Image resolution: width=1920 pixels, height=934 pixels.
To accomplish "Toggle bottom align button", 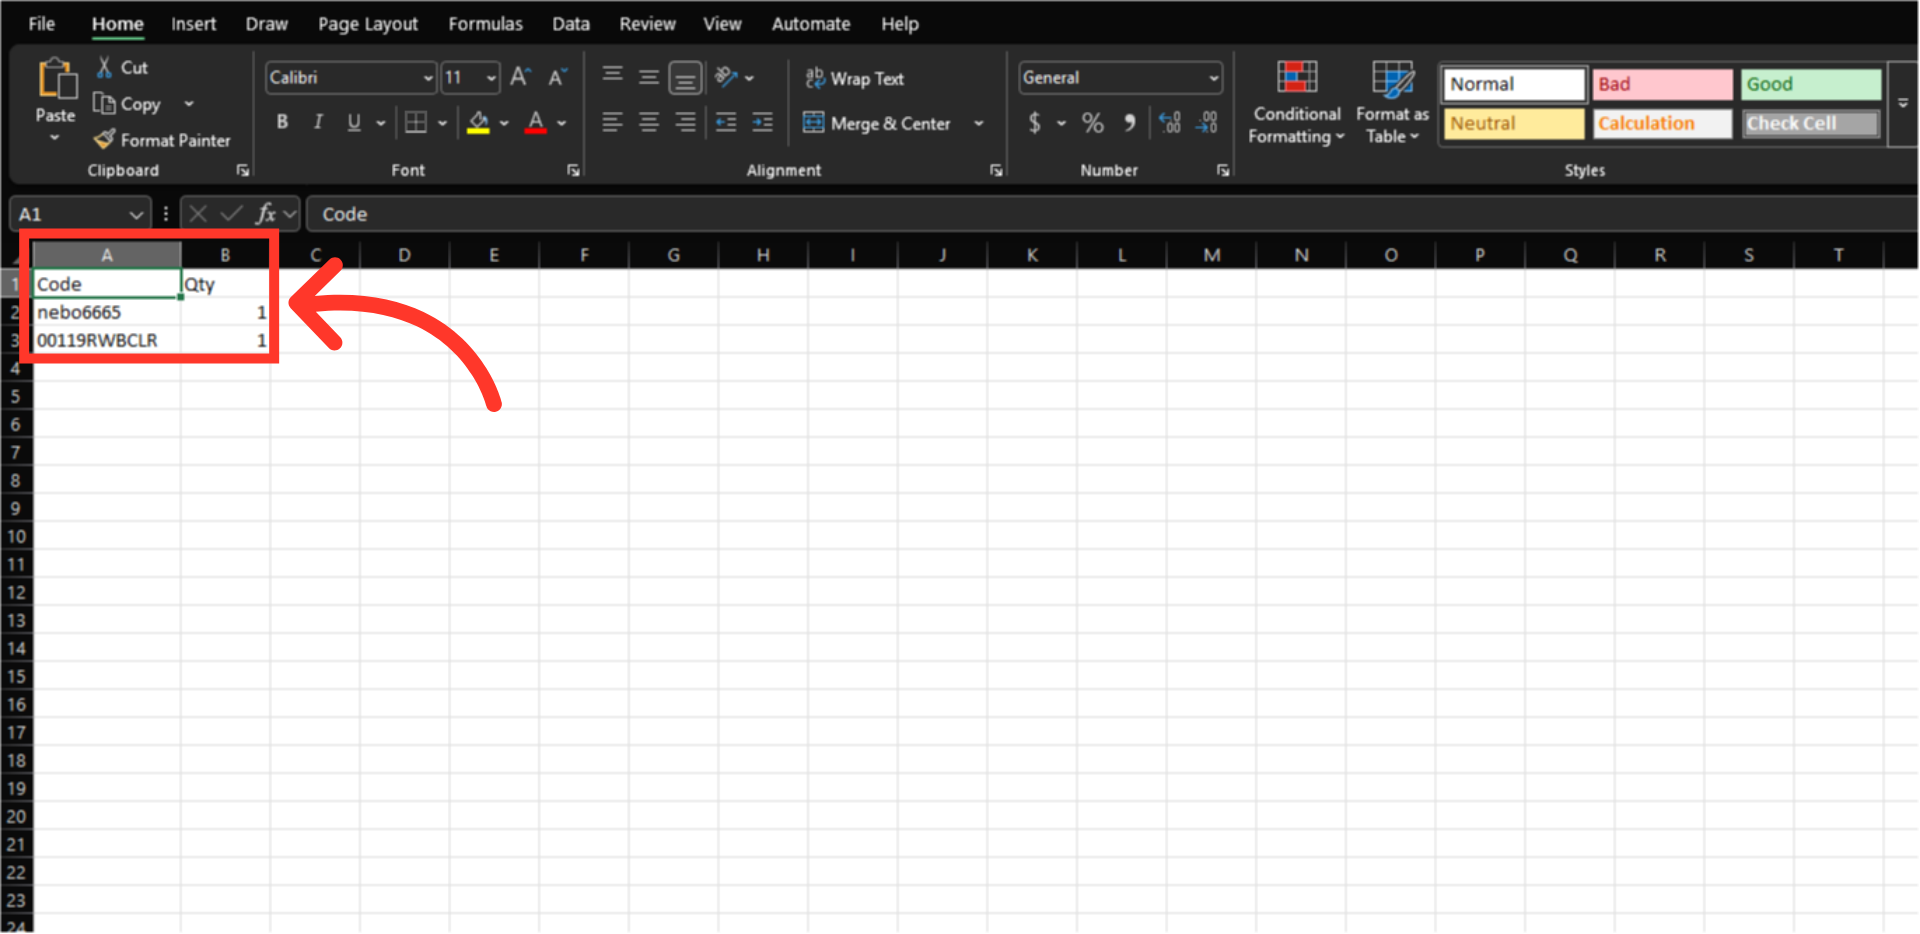I will pos(686,77).
